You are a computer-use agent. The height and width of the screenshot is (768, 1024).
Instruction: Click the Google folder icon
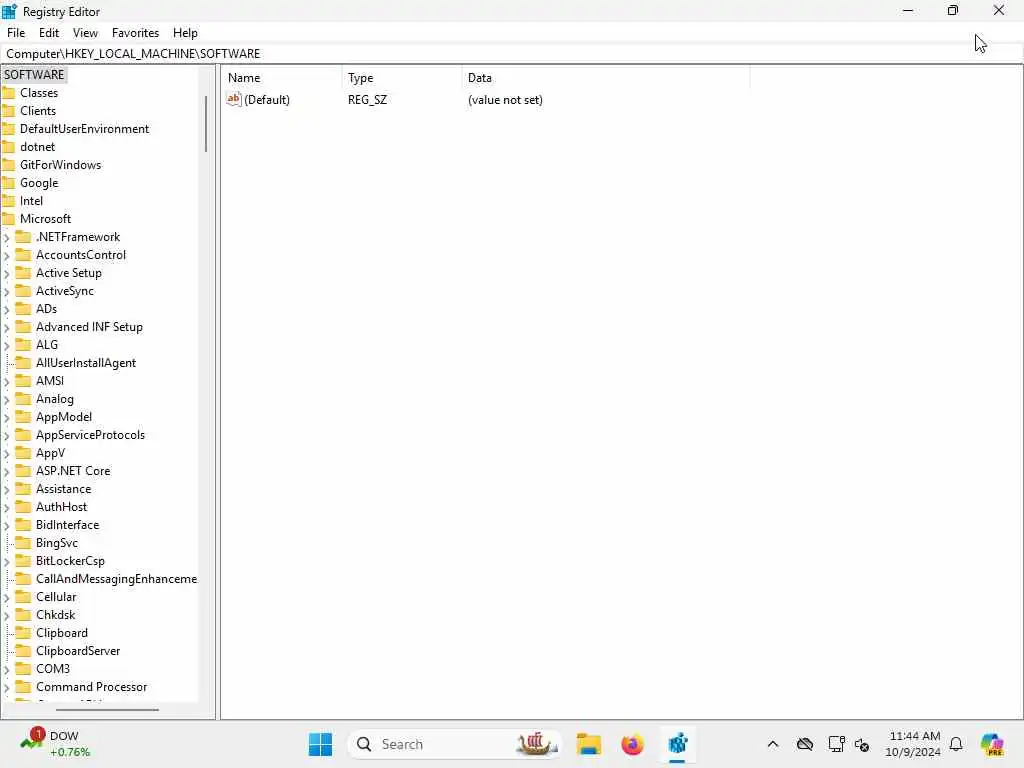click(x=8, y=183)
